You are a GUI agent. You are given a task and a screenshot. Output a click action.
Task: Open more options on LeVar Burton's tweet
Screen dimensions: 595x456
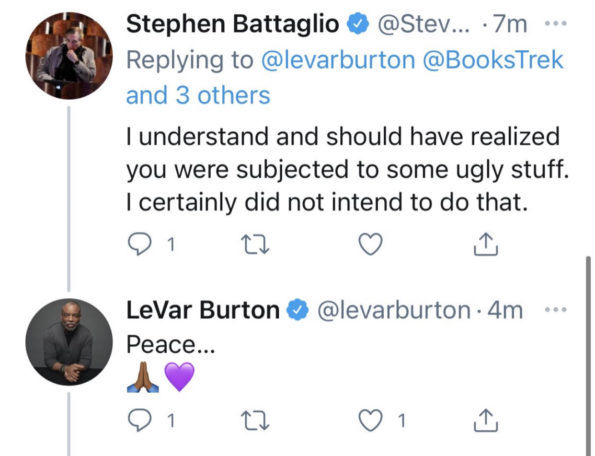[556, 310]
